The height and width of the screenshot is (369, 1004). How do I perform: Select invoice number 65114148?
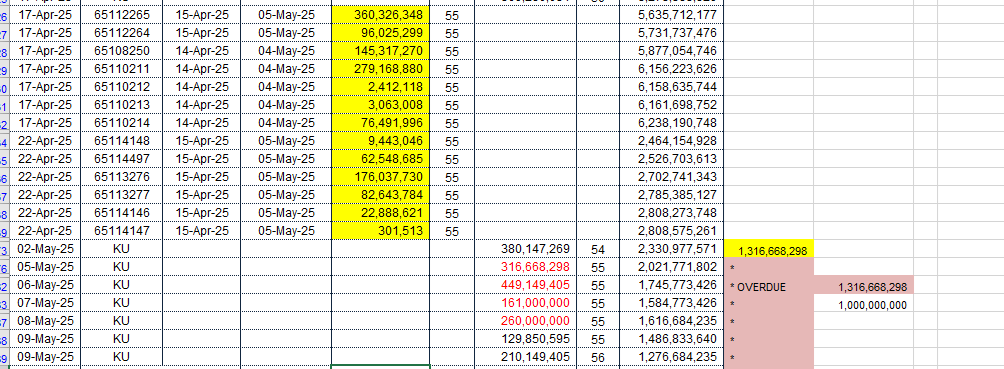coord(122,140)
